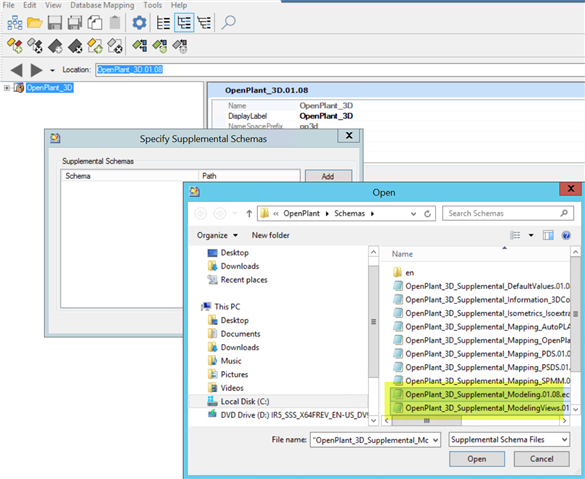Click the Path column header
Image resolution: width=585 pixels, height=479 pixels.
click(x=249, y=176)
